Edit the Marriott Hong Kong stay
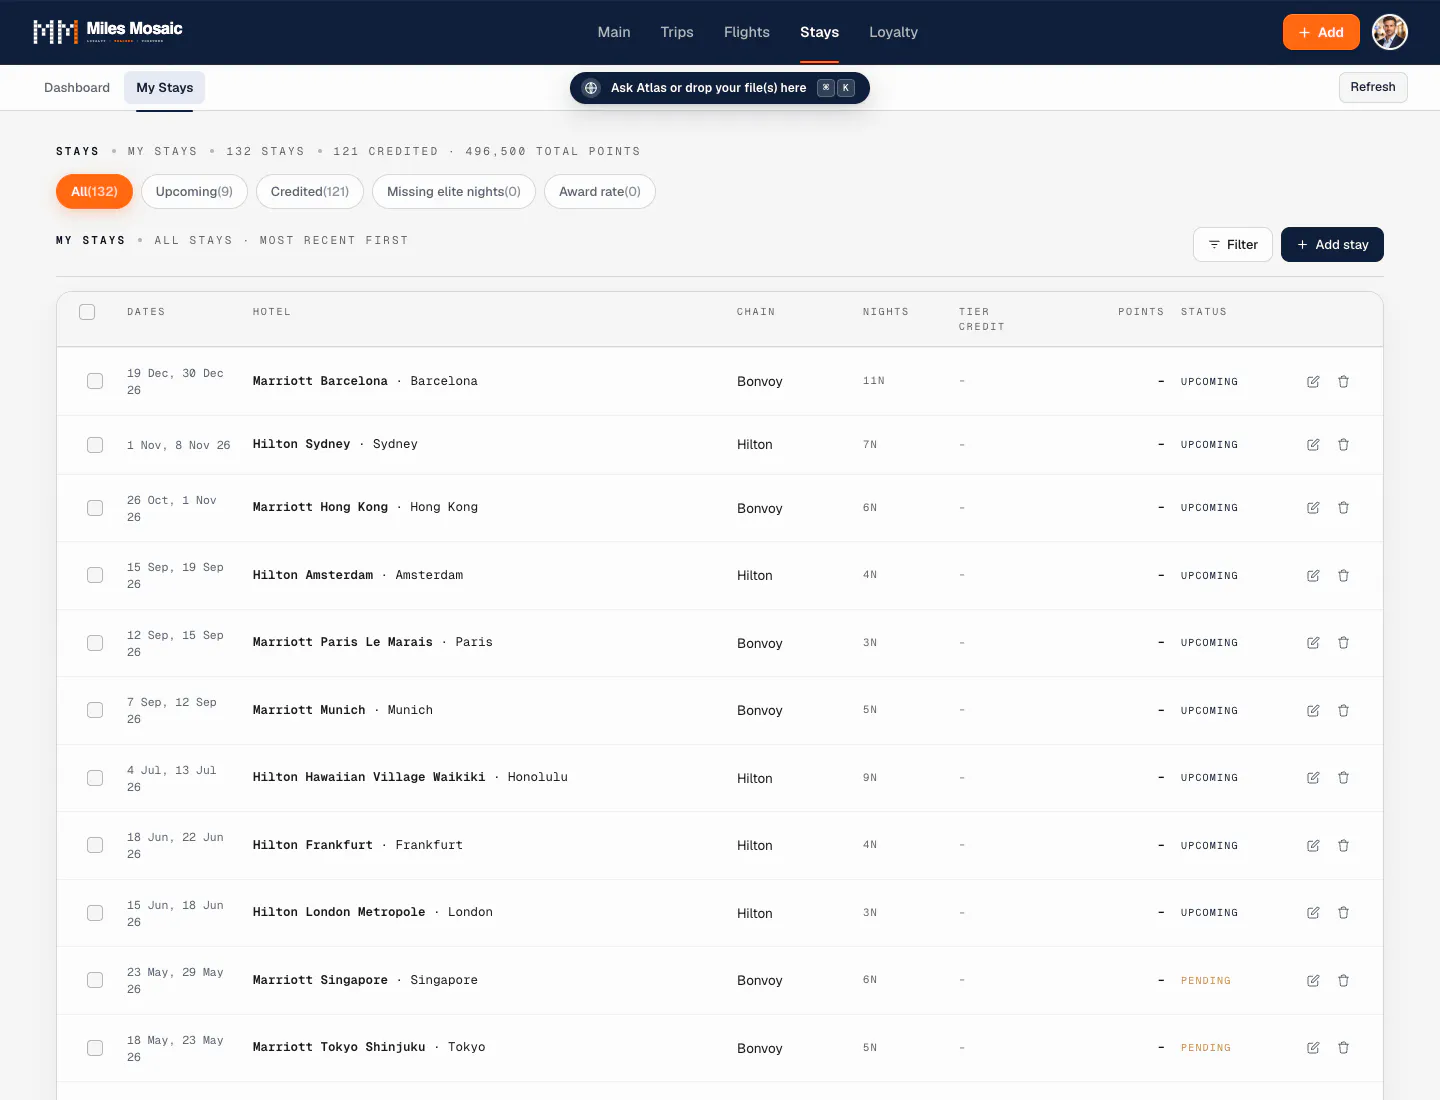Viewport: 1440px width, 1100px height. (1313, 508)
